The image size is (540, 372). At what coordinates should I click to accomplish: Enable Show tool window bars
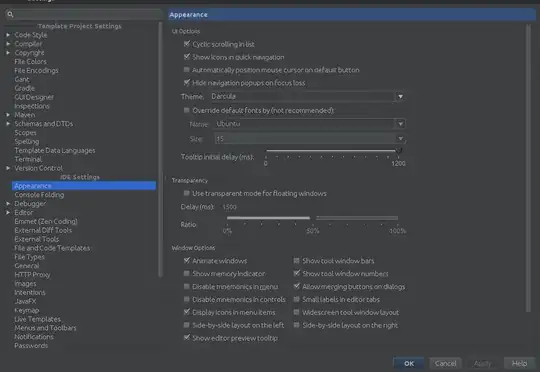click(297, 260)
